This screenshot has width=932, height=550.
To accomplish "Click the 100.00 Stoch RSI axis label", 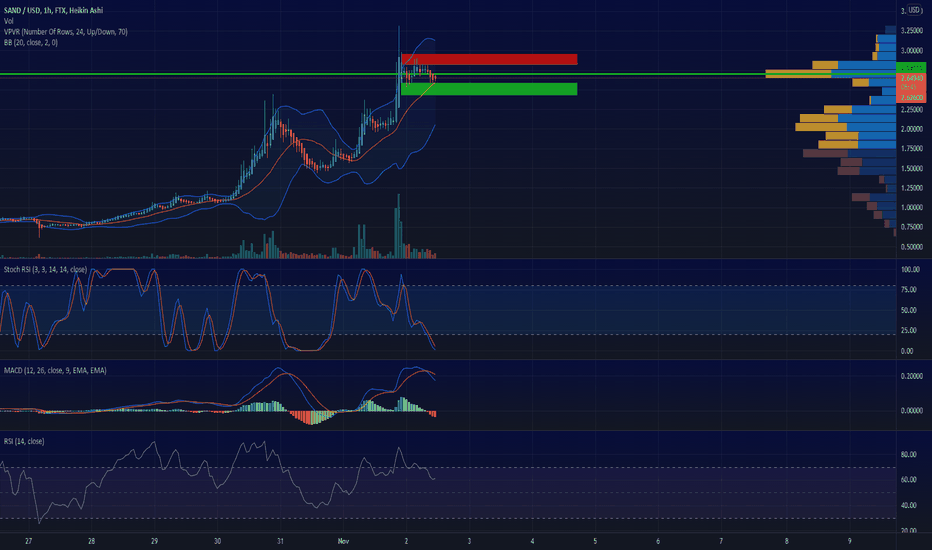I will click(x=910, y=270).
